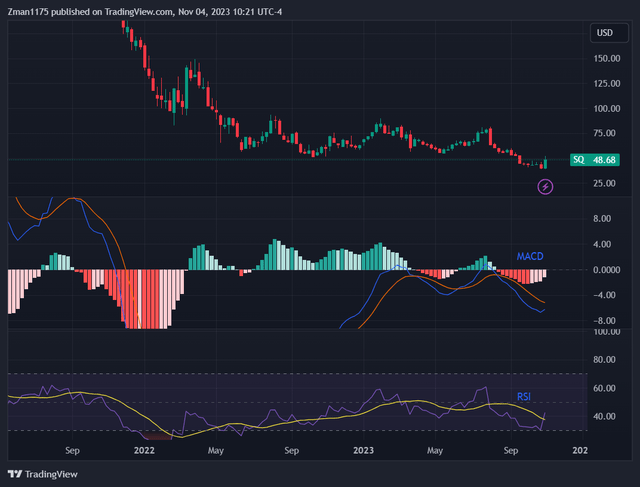Click the 25.00 price axis label

[605, 183]
